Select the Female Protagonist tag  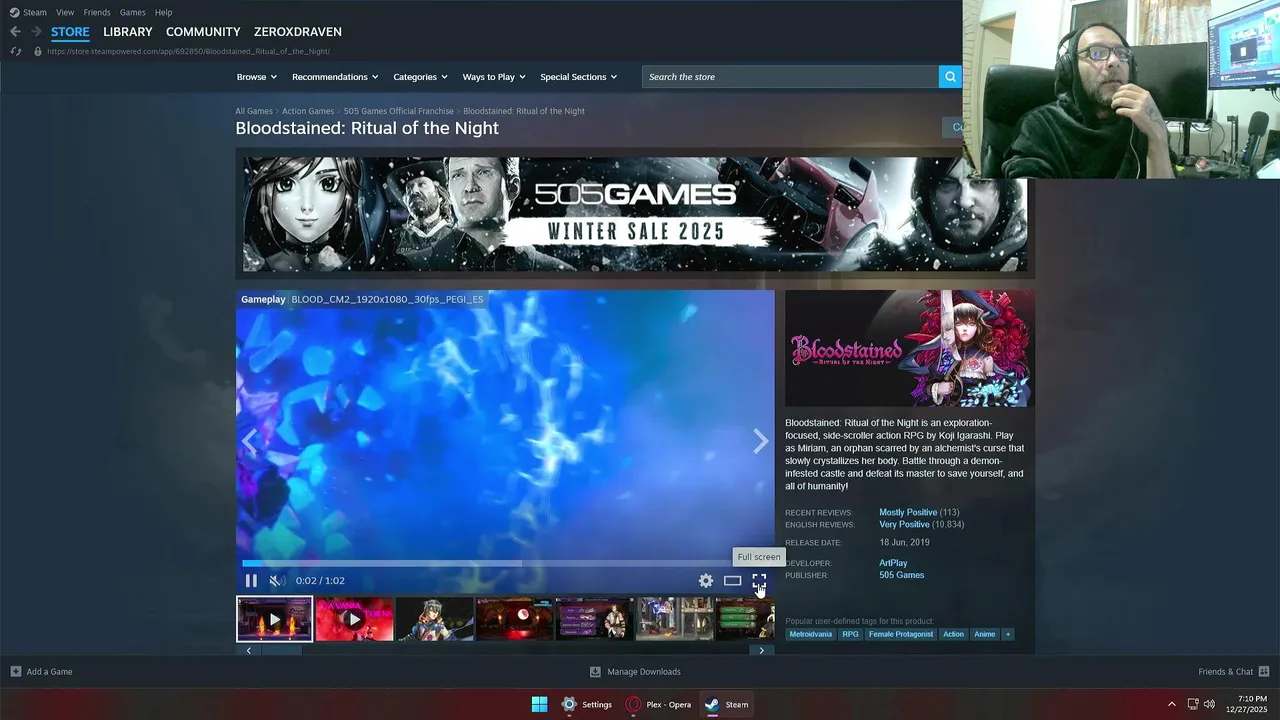(901, 634)
